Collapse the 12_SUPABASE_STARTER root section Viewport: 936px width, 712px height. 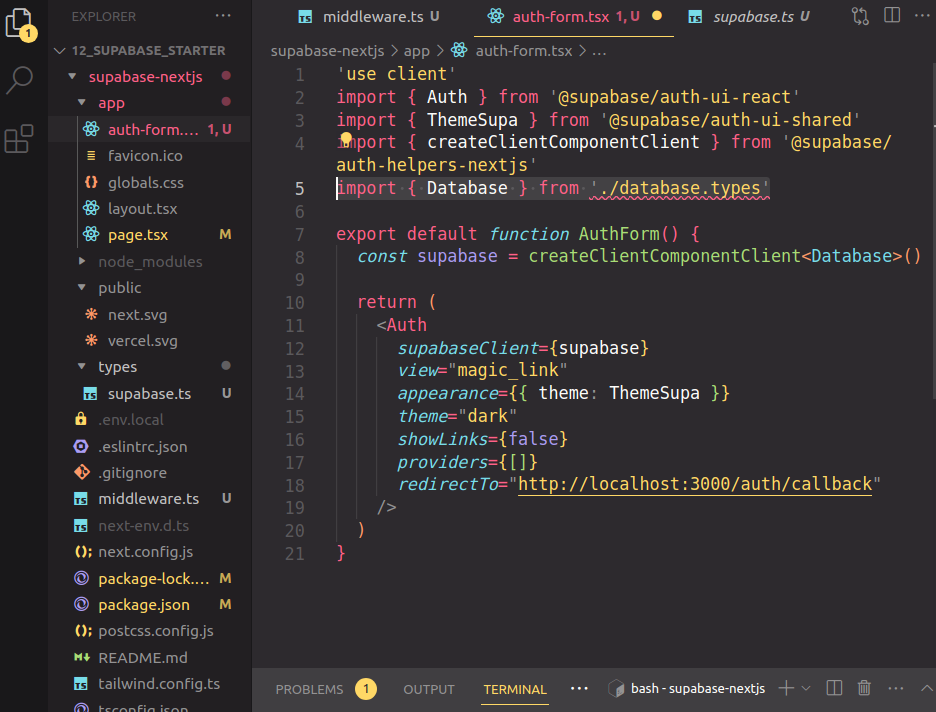tap(149, 51)
